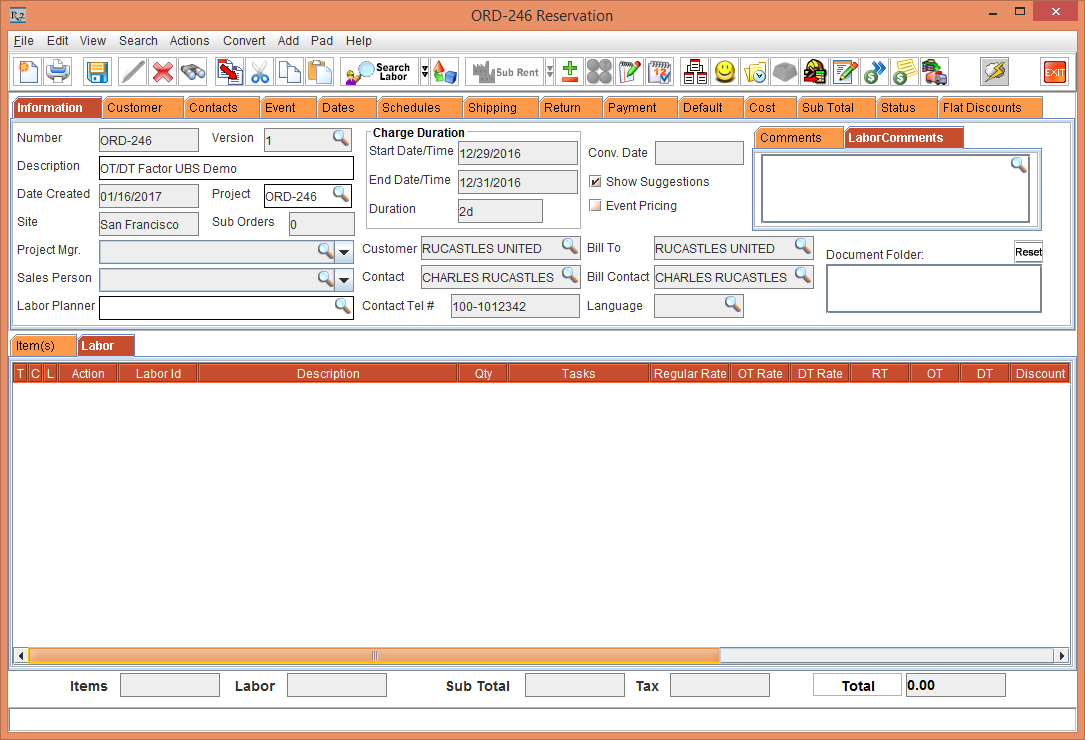Click the red EXIT icon
This screenshot has width=1085, height=740.
click(1054, 72)
